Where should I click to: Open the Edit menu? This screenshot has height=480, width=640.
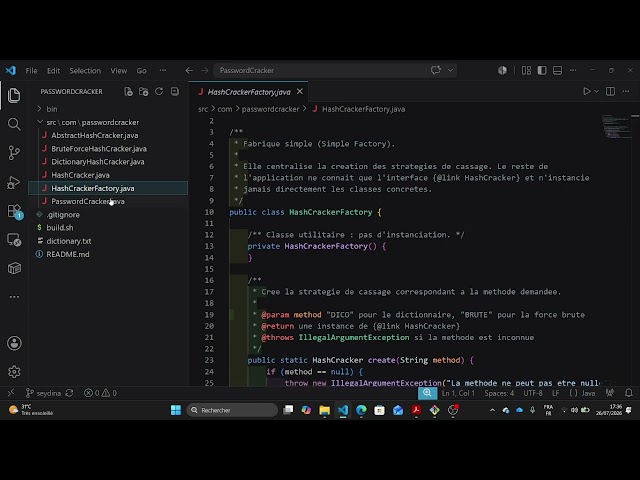[53, 71]
